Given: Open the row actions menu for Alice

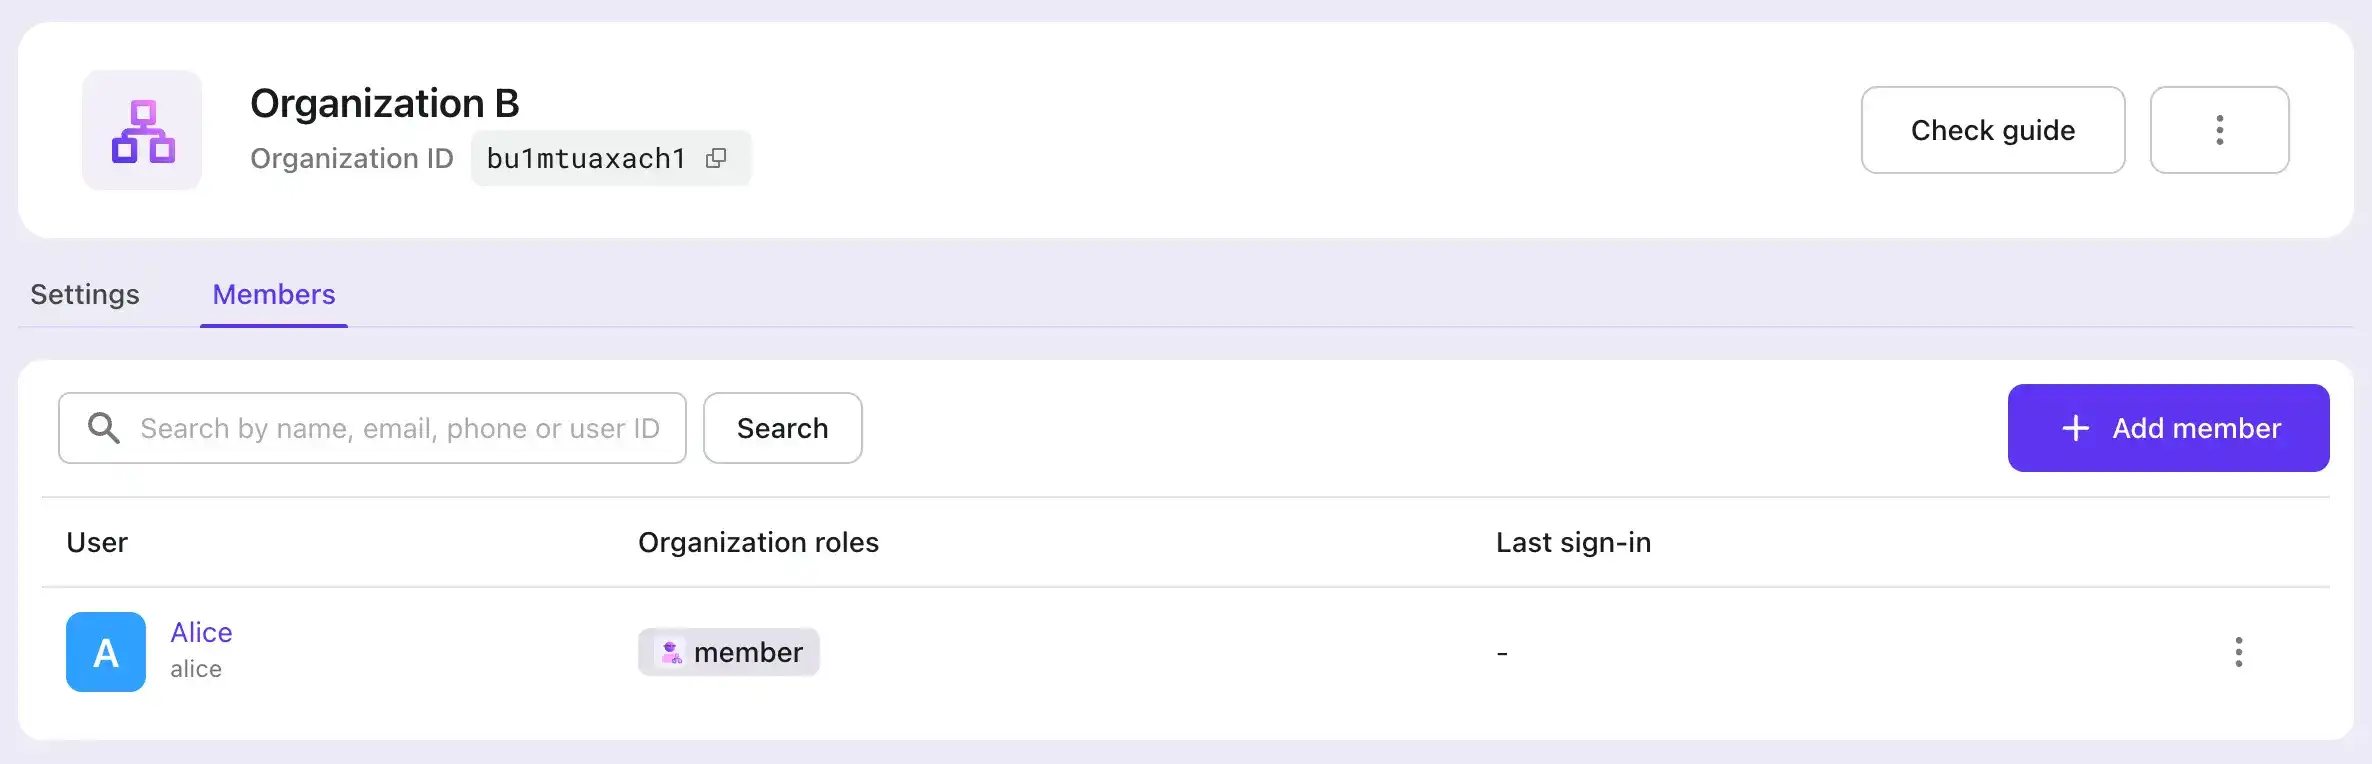Looking at the screenshot, I should [2238, 652].
